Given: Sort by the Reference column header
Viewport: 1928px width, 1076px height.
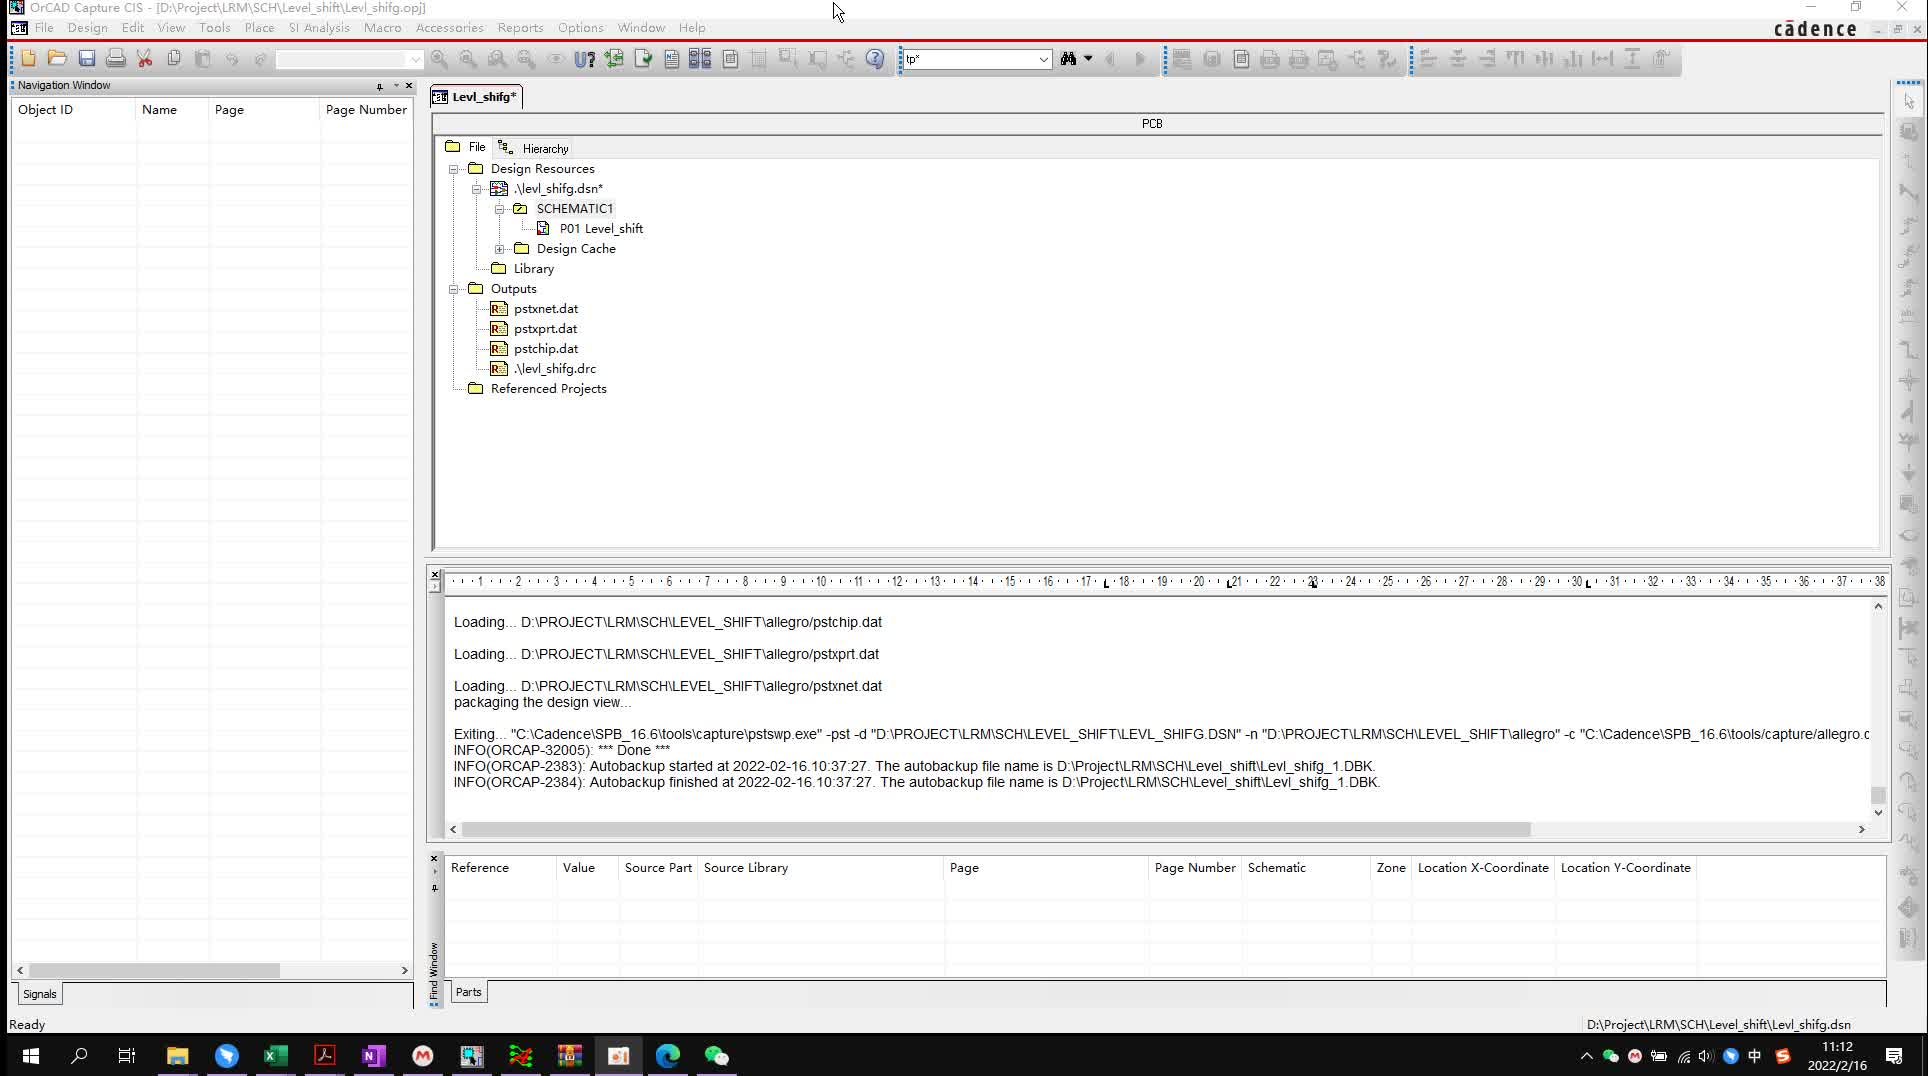Looking at the screenshot, I should coord(500,868).
